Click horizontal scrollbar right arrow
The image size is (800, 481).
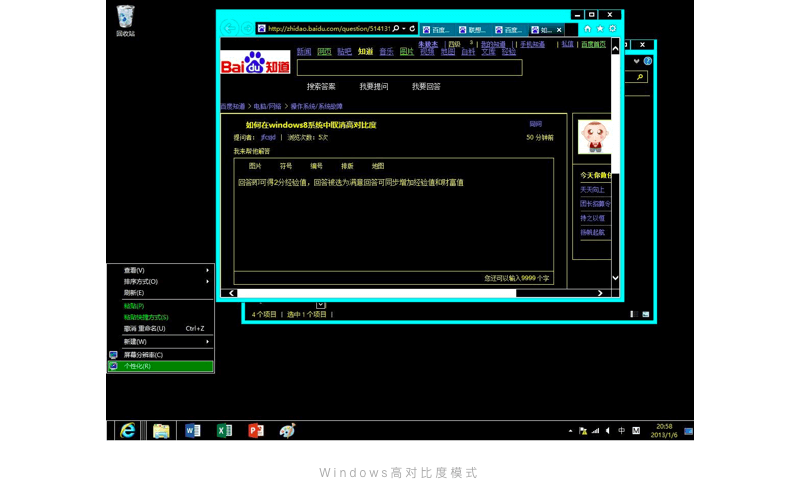point(600,293)
